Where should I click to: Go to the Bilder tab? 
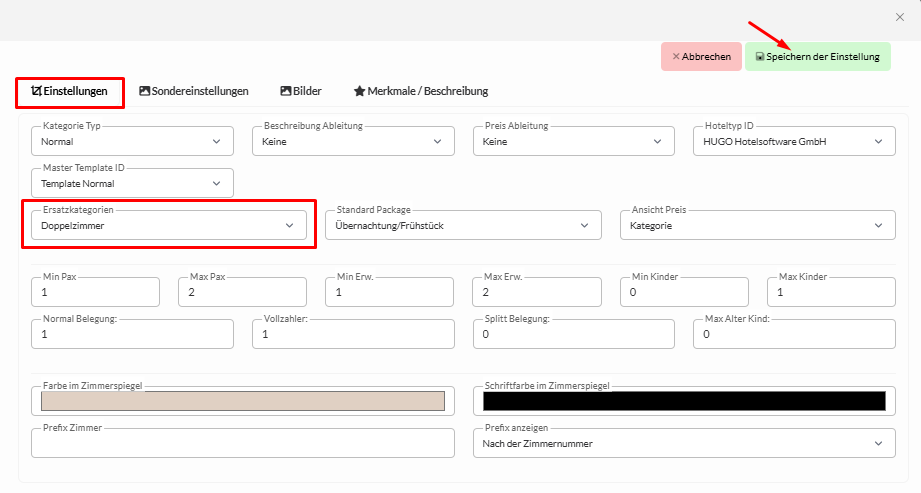301,91
